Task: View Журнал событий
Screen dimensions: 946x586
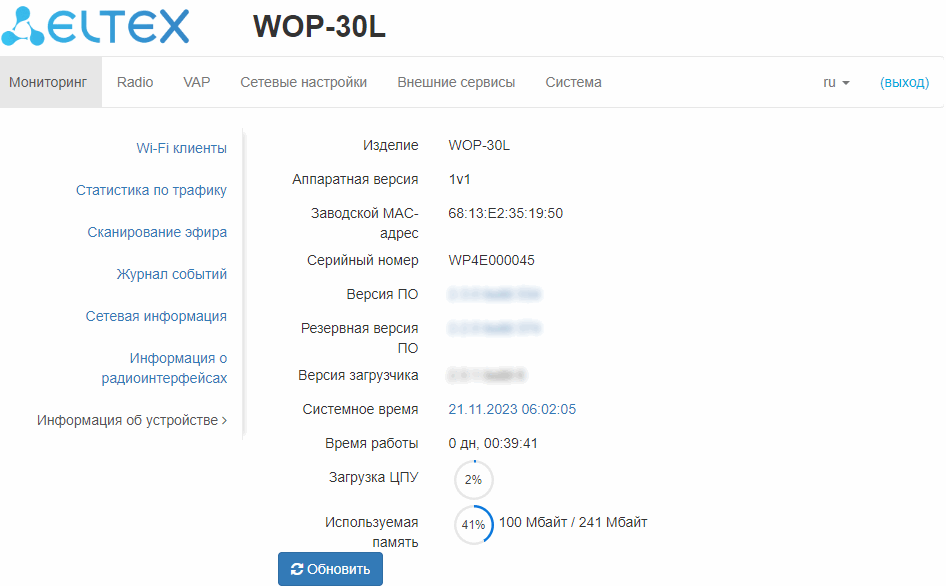Action: click(x=172, y=274)
